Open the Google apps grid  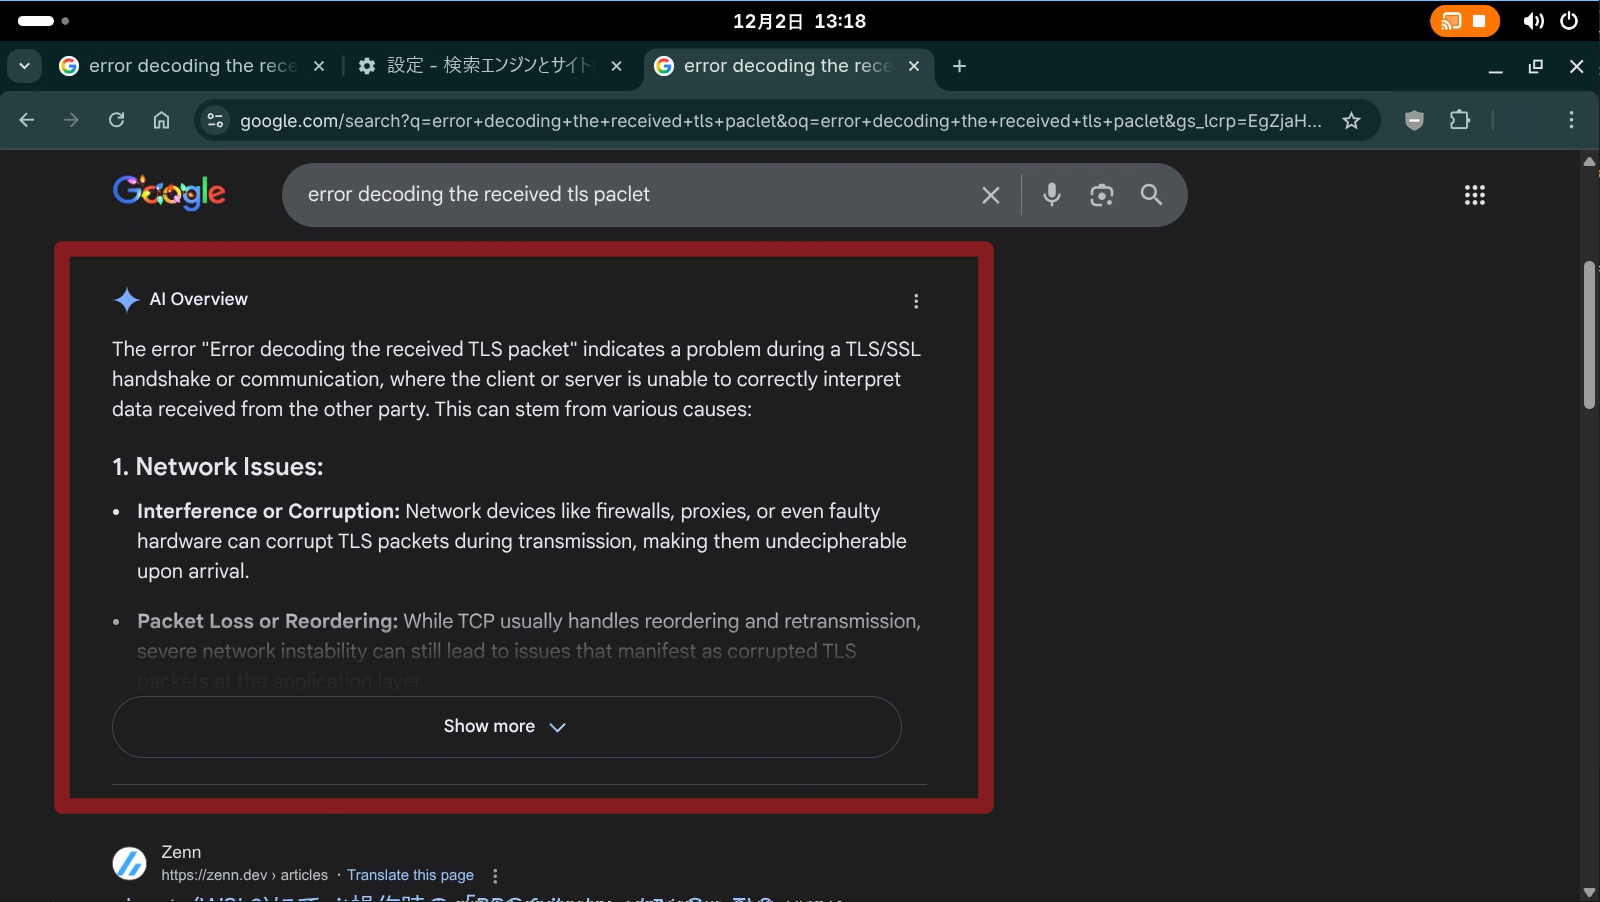1474,195
